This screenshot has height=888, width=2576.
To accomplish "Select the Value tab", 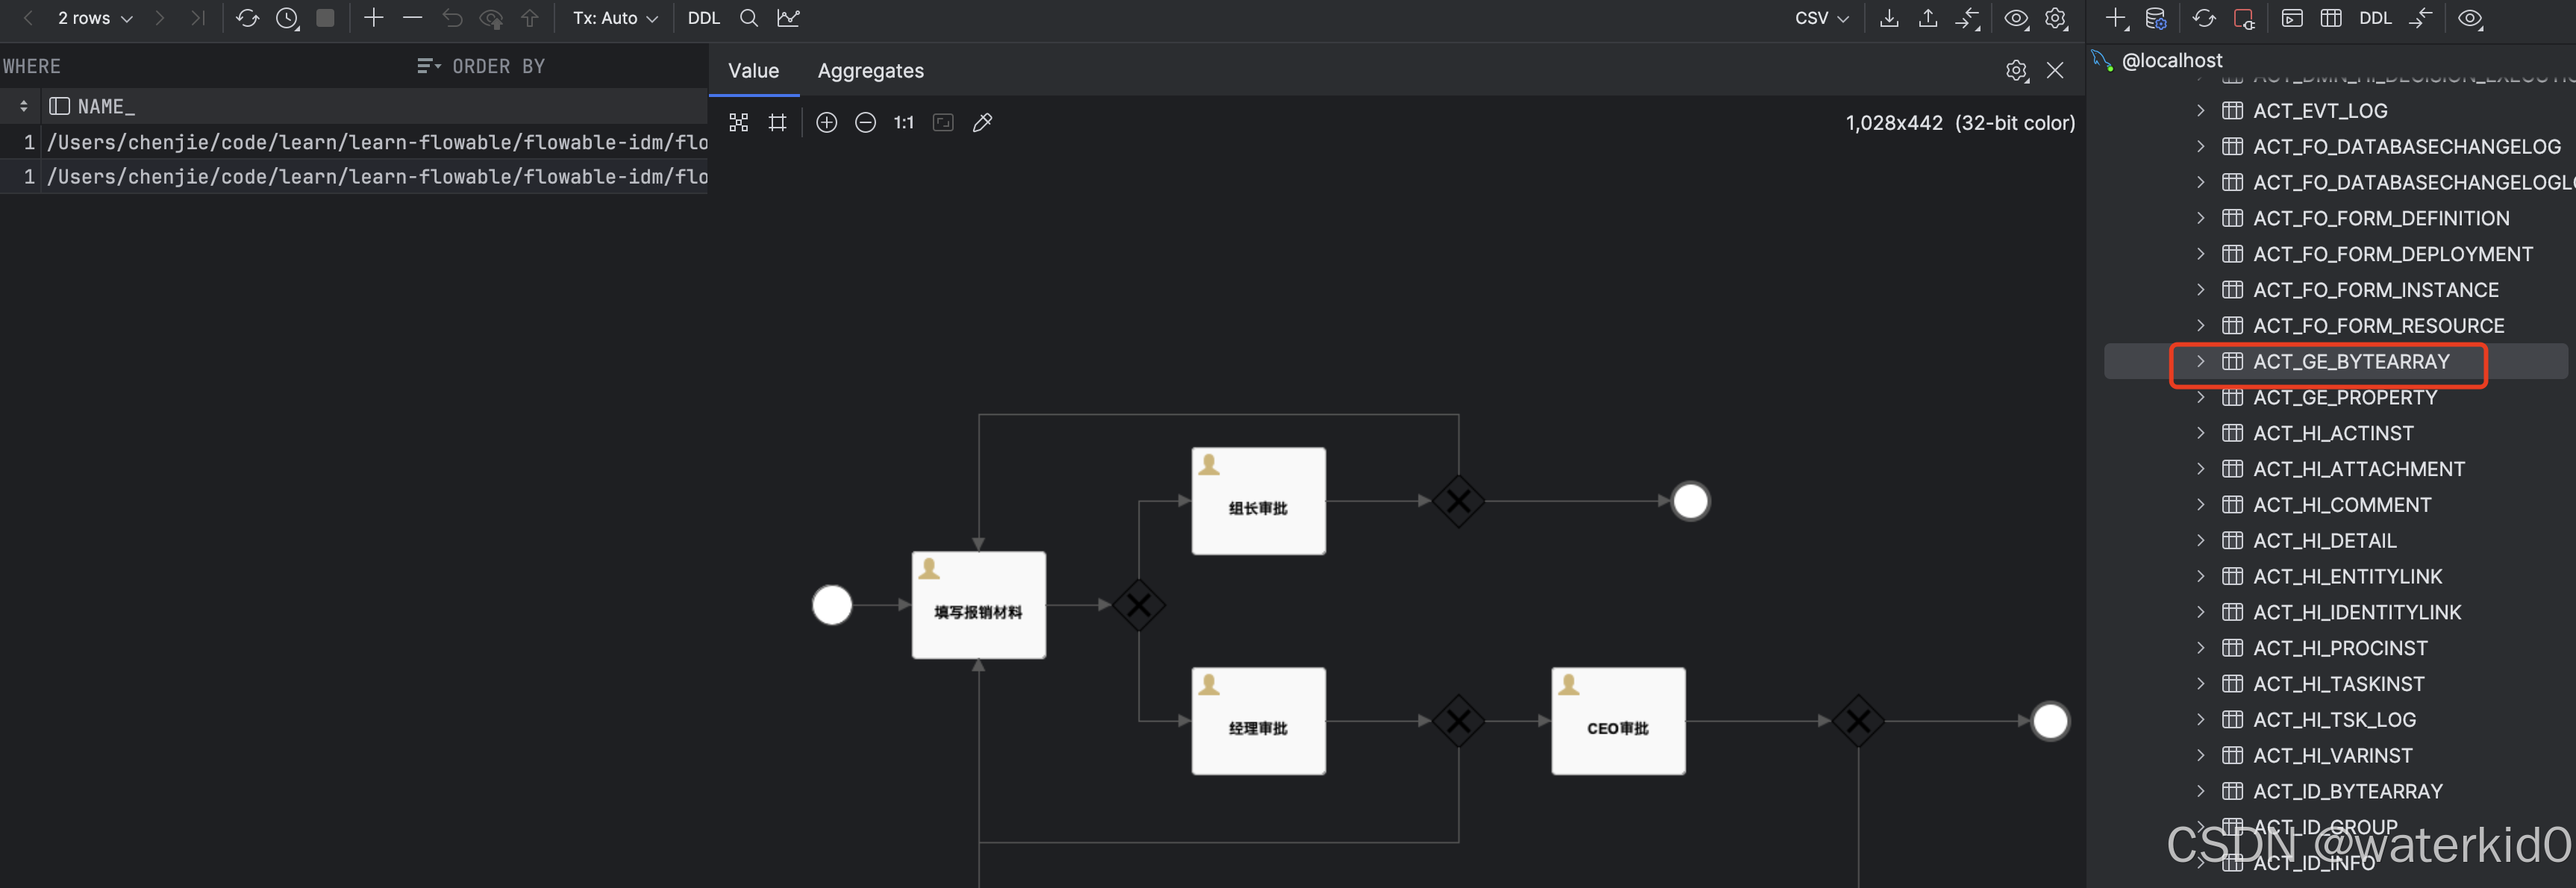I will (753, 71).
